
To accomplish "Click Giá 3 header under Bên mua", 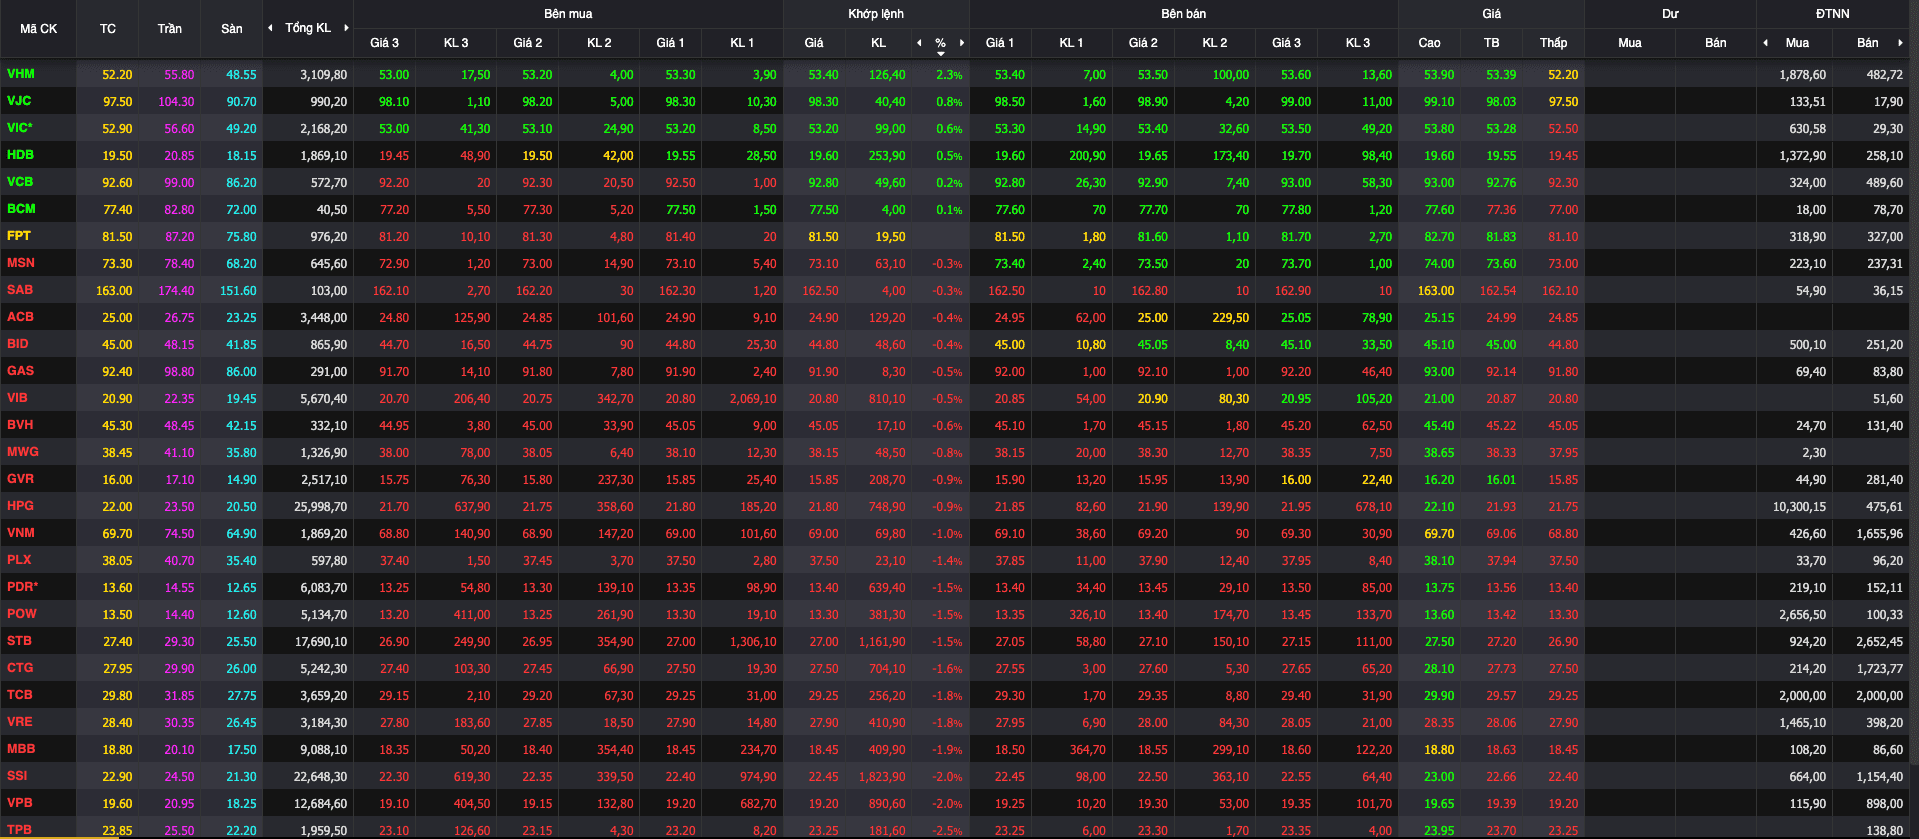I will [385, 43].
